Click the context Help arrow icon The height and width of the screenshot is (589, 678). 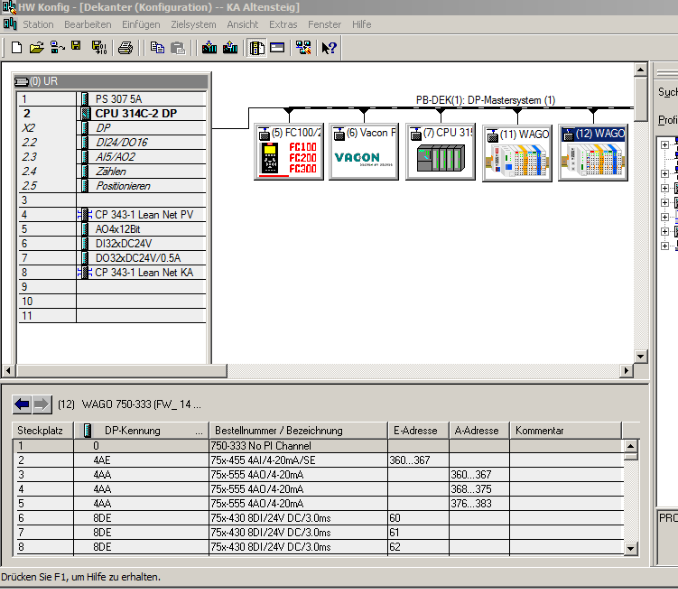(x=329, y=47)
